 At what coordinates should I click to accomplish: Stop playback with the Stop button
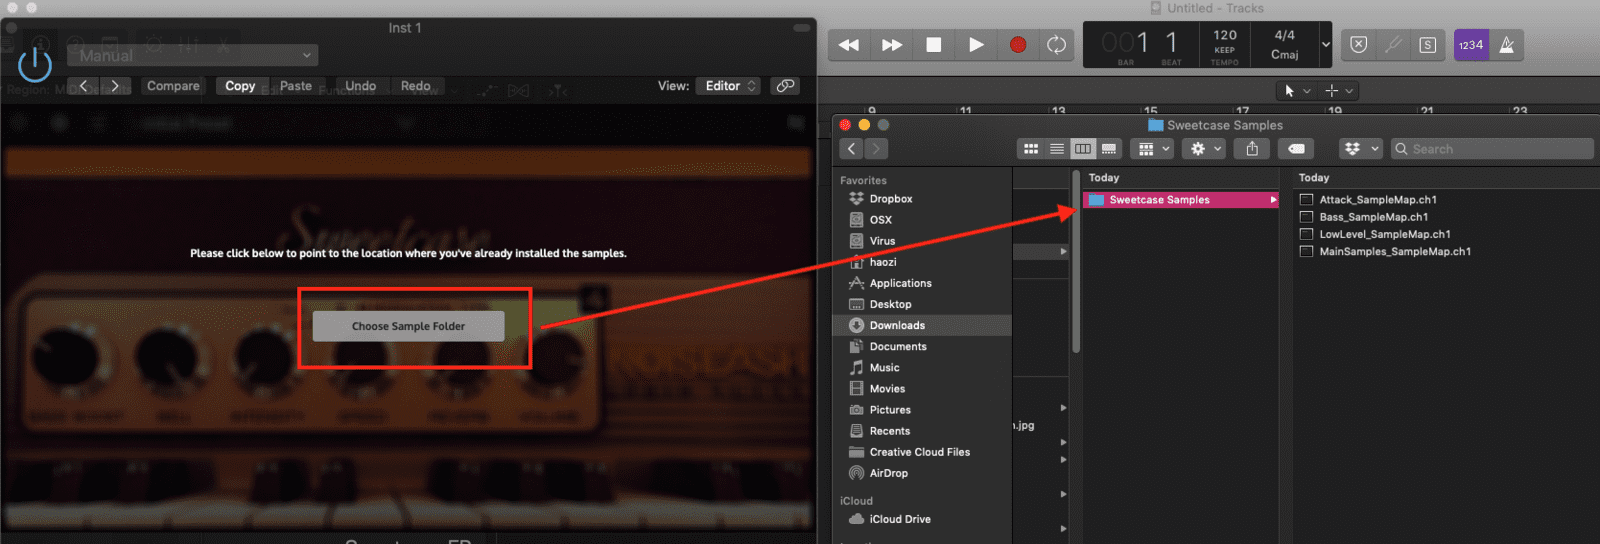(933, 45)
